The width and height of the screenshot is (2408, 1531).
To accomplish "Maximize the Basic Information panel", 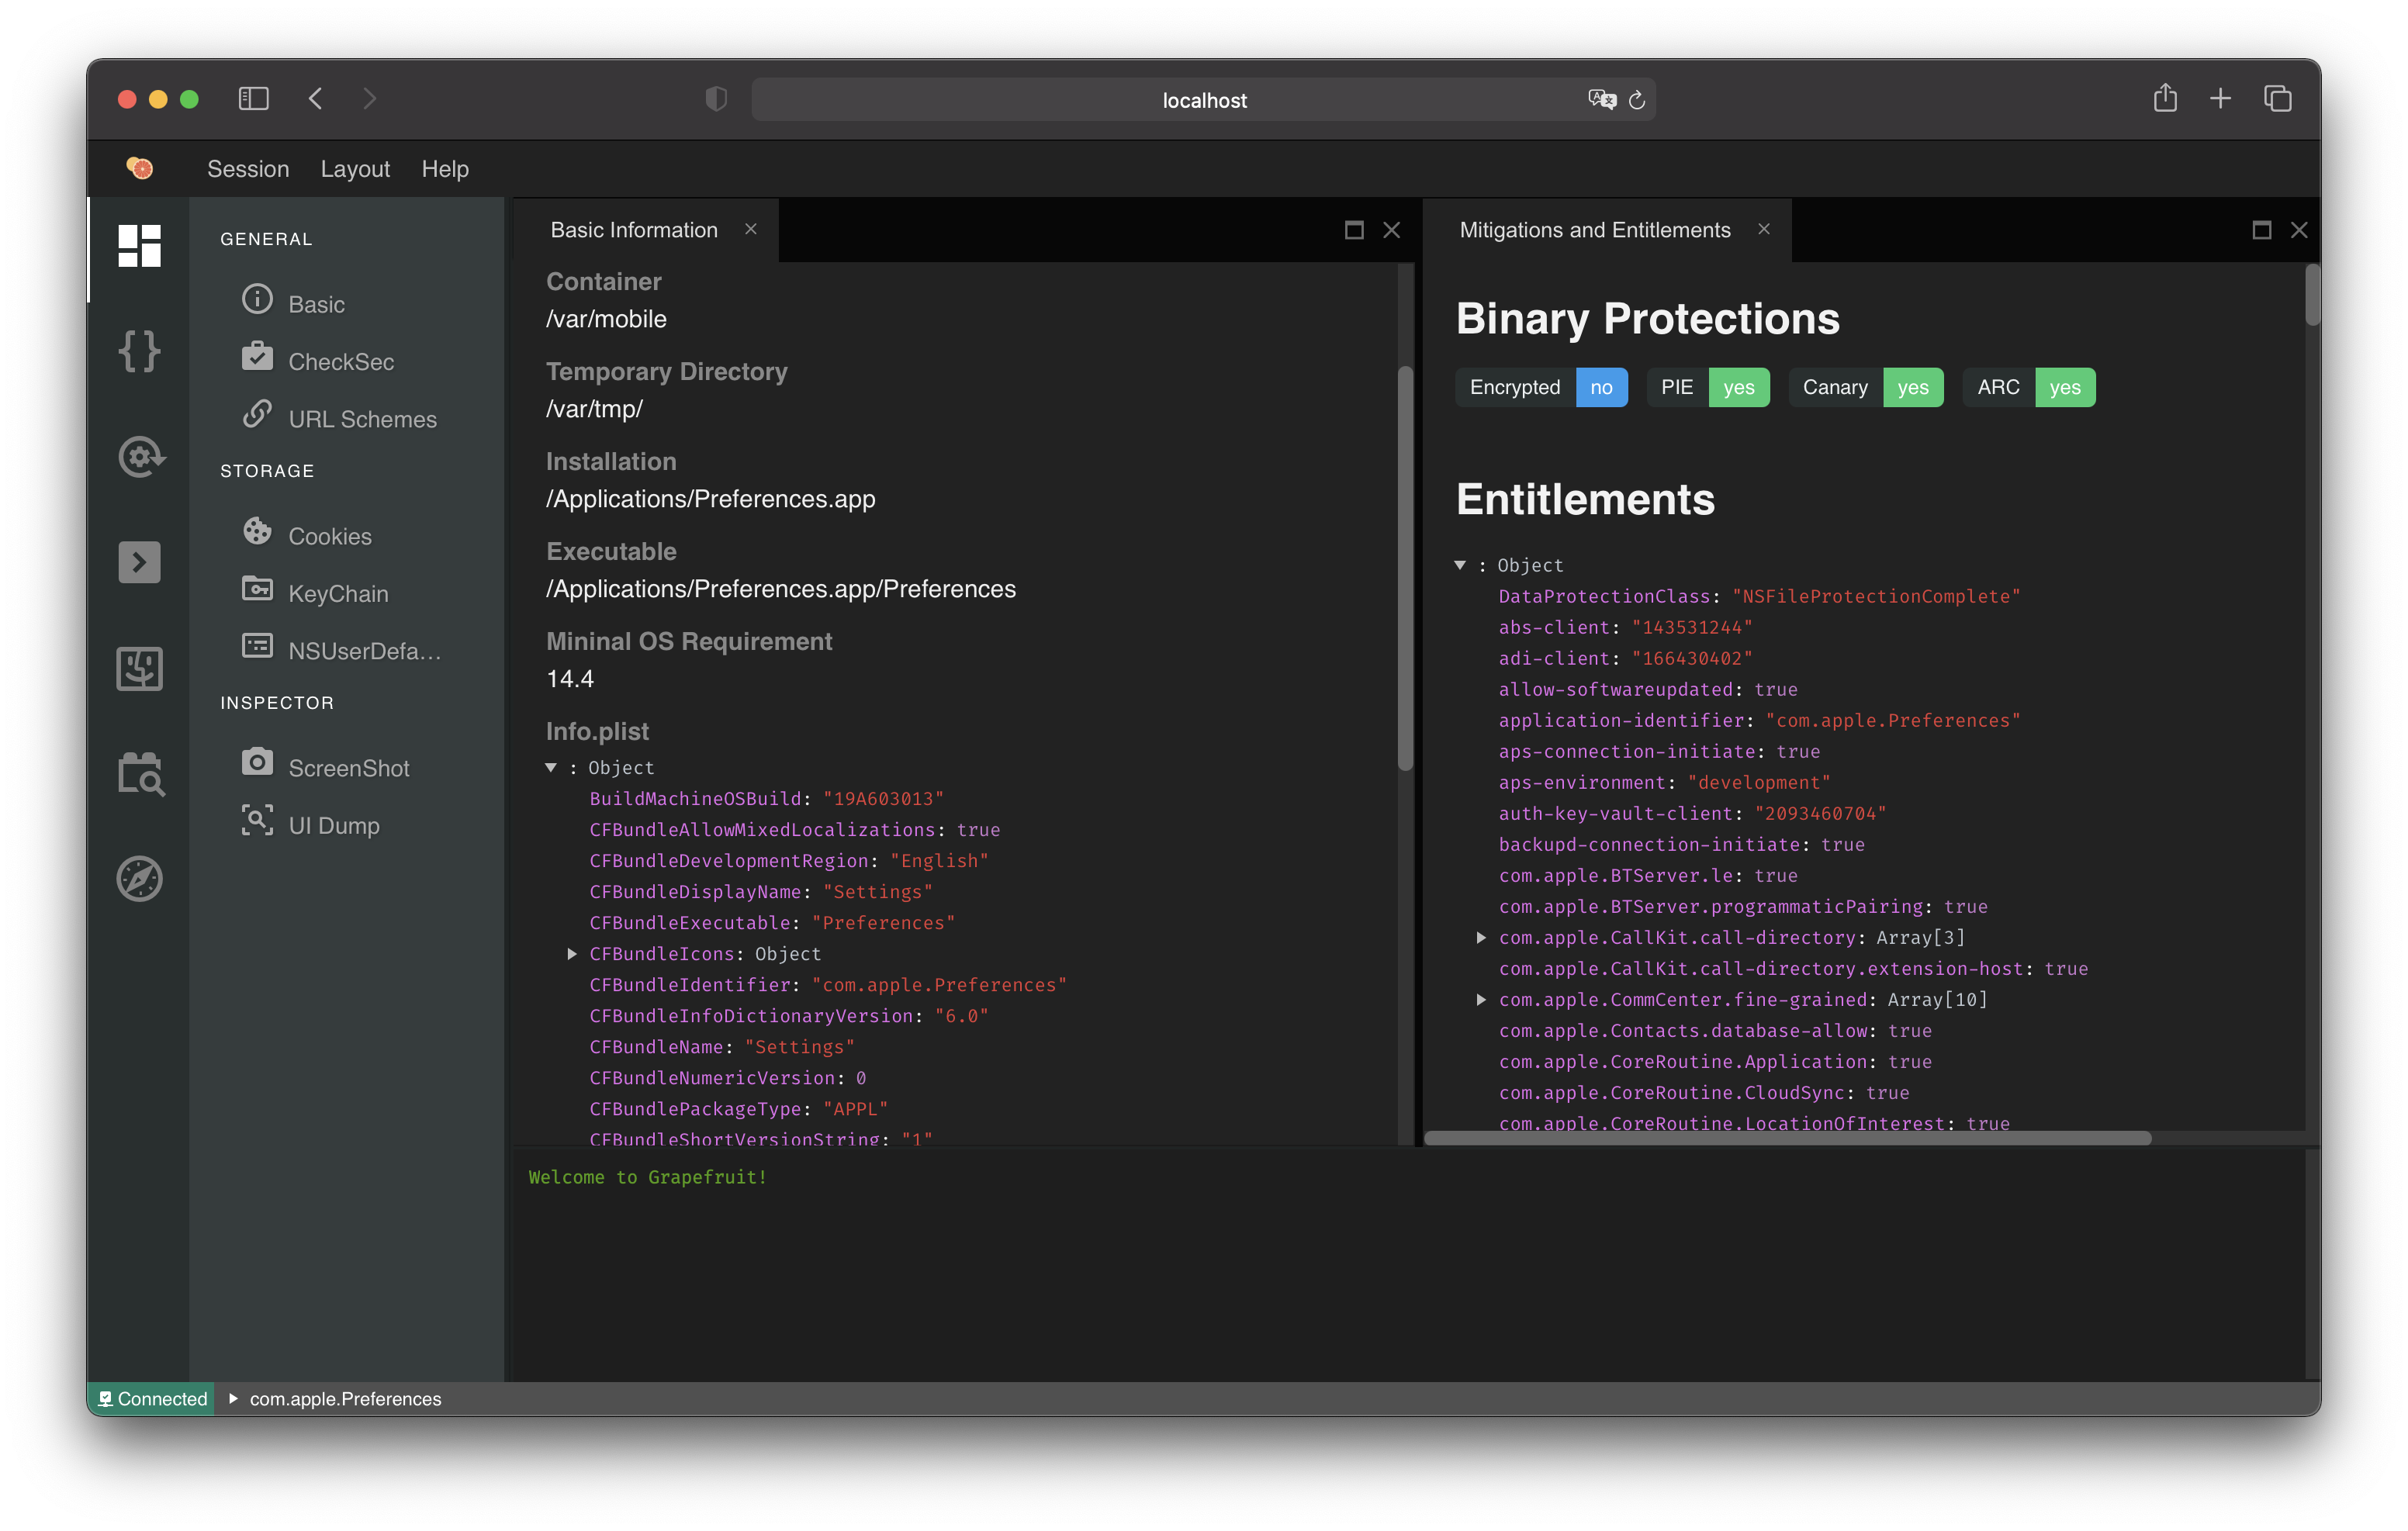I will coord(1354,230).
